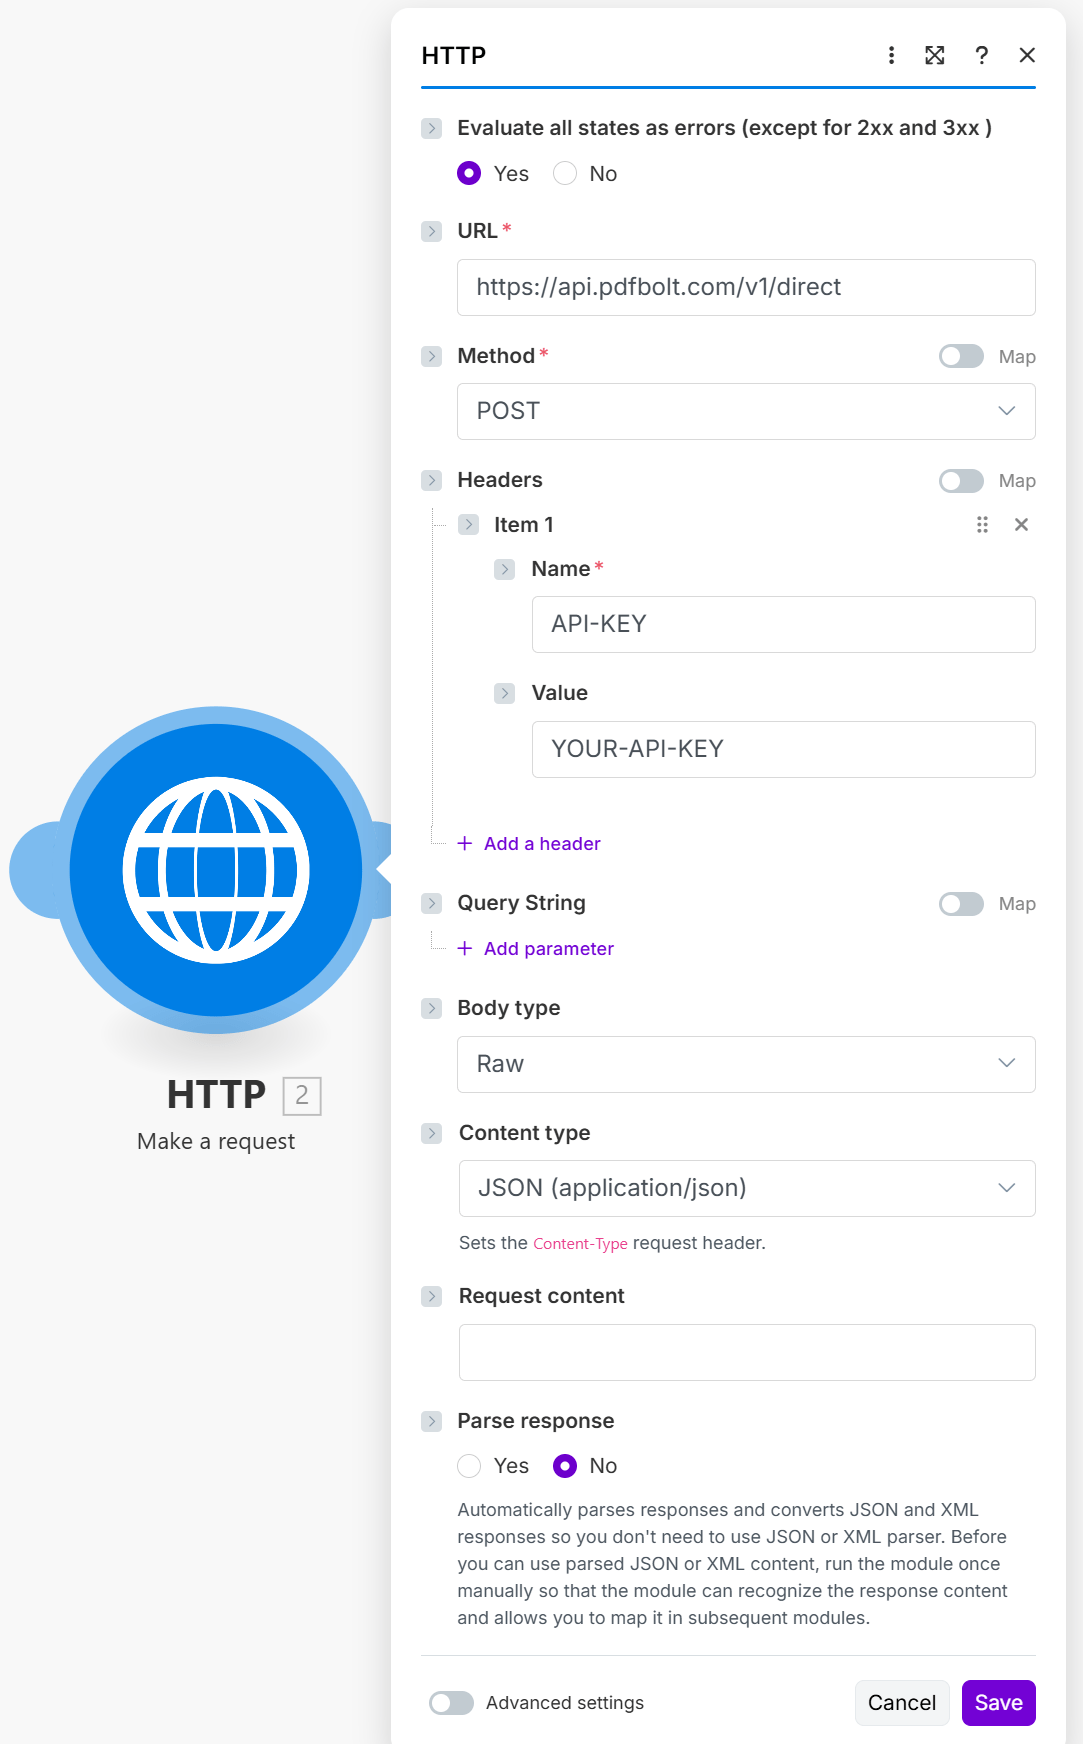This screenshot has height=1744, width=1083.
Task: Enable the Advanced settings toggle
Action: click(451, 1703)
